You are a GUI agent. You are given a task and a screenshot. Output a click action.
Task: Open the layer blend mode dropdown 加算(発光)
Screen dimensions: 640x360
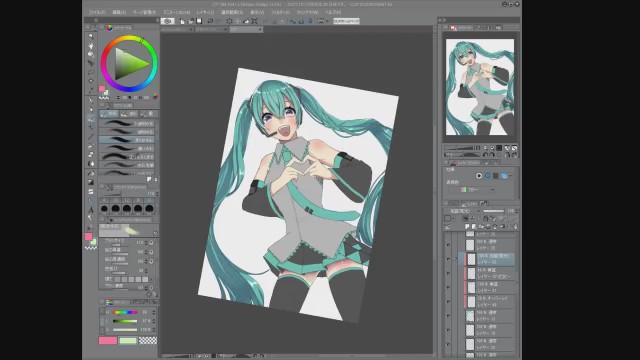(x=464, y=211)
